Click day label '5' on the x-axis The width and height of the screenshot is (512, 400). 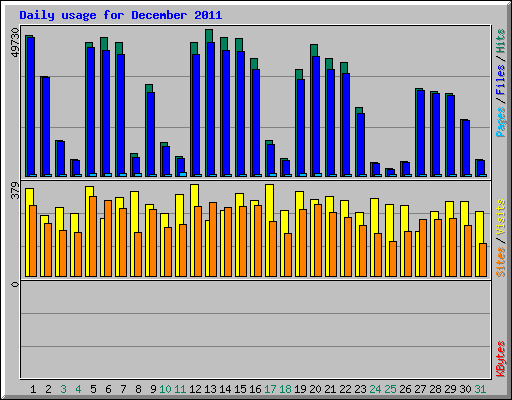pos(93,389)
